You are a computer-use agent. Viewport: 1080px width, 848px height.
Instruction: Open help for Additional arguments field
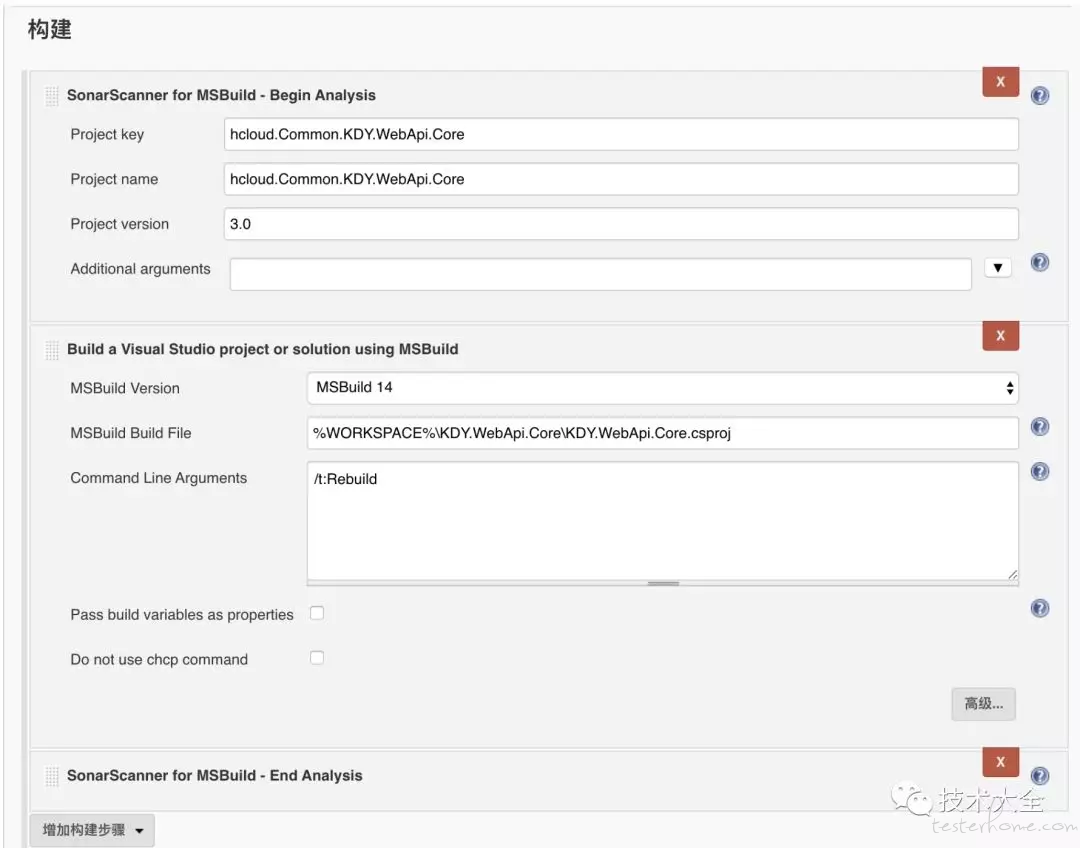pos(1040,263)
